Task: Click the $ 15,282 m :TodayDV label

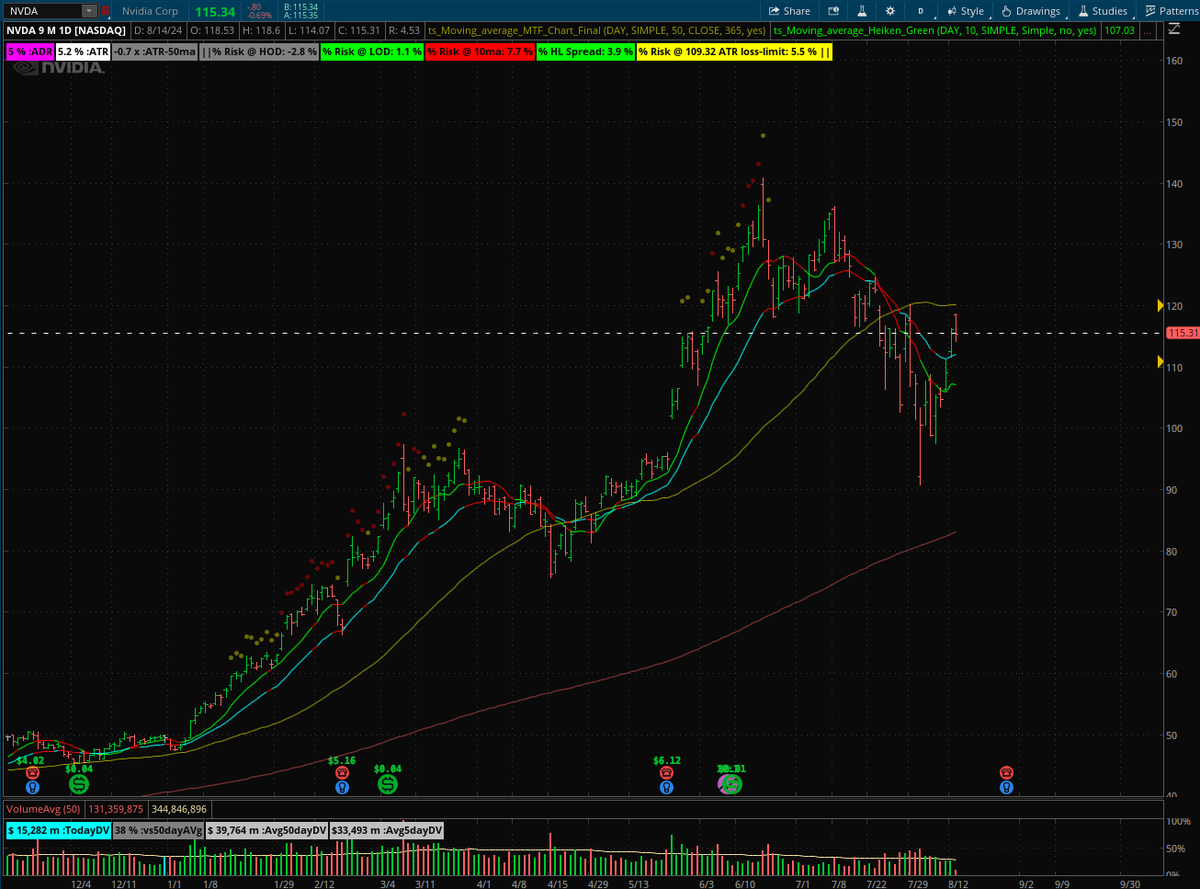Action: pyautogui.click(x=56, y=830)
